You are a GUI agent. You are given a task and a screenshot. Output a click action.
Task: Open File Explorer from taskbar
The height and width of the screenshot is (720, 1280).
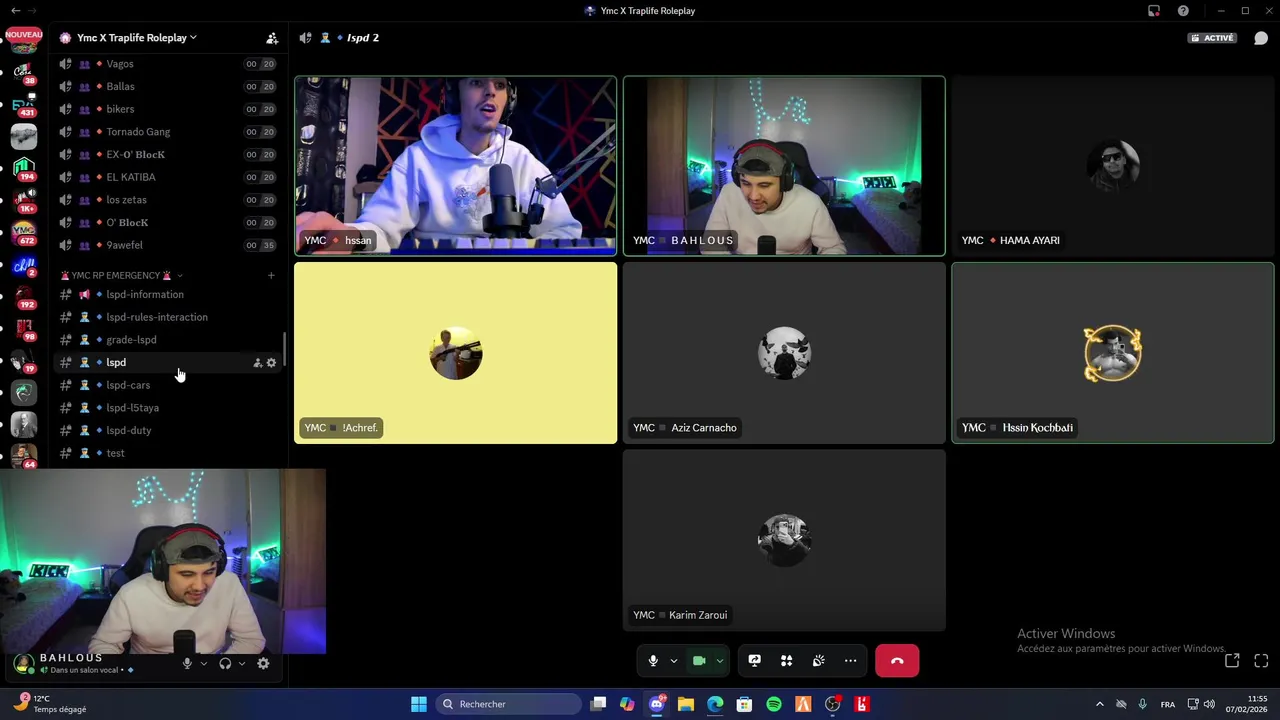pos(686,704)
